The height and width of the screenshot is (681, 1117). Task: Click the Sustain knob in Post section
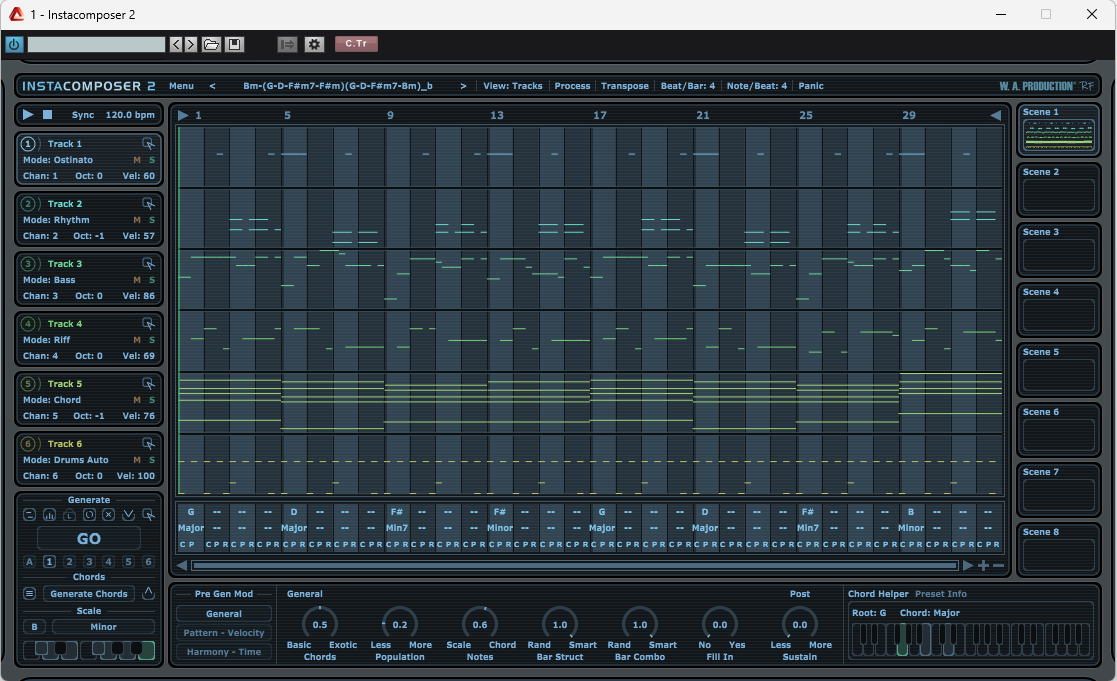pos(800,624)
